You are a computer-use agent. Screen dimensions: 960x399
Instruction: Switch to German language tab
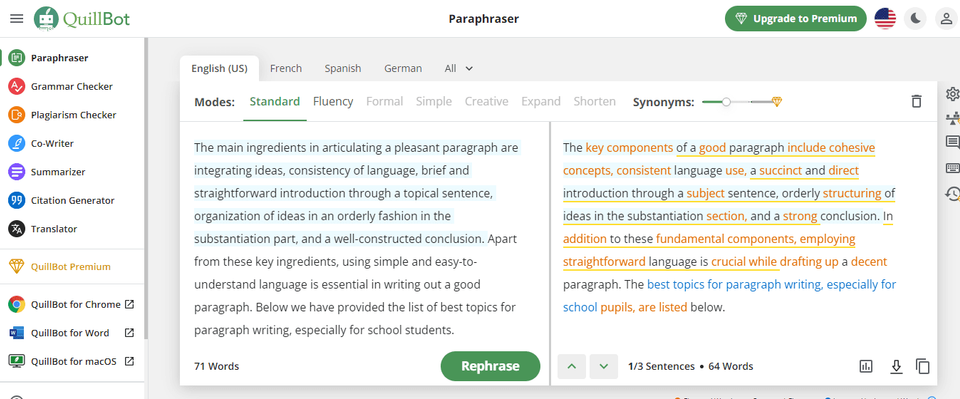coord(403,69)
